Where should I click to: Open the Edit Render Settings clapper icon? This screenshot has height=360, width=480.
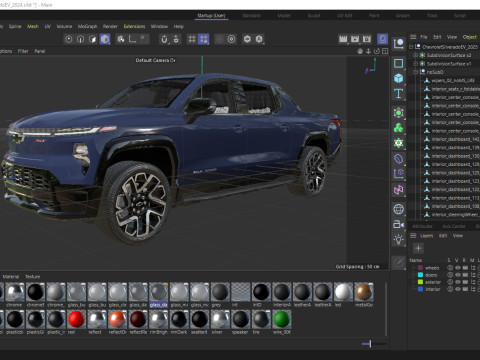click(367, 39)
